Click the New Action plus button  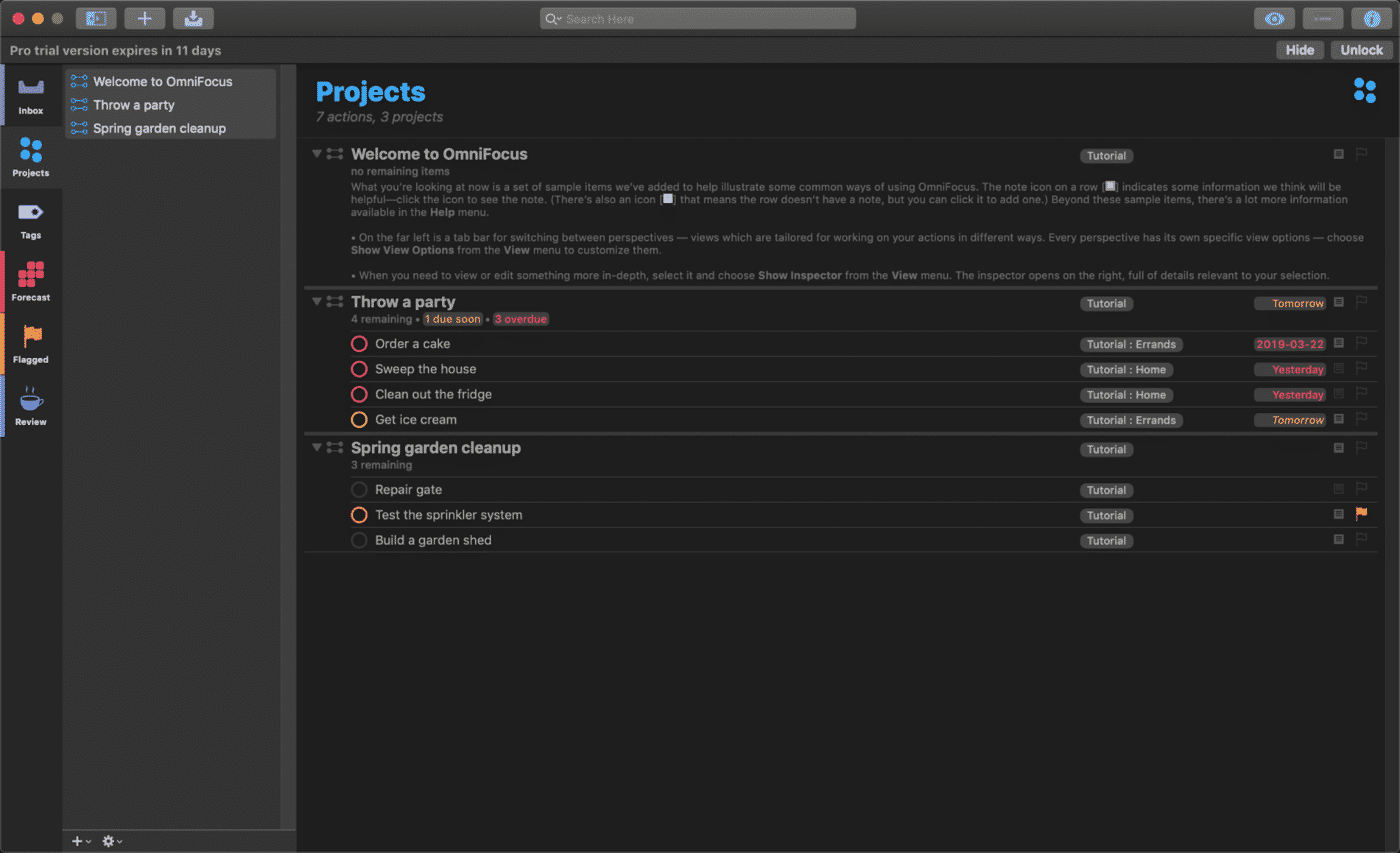click(x=144, y=18)
